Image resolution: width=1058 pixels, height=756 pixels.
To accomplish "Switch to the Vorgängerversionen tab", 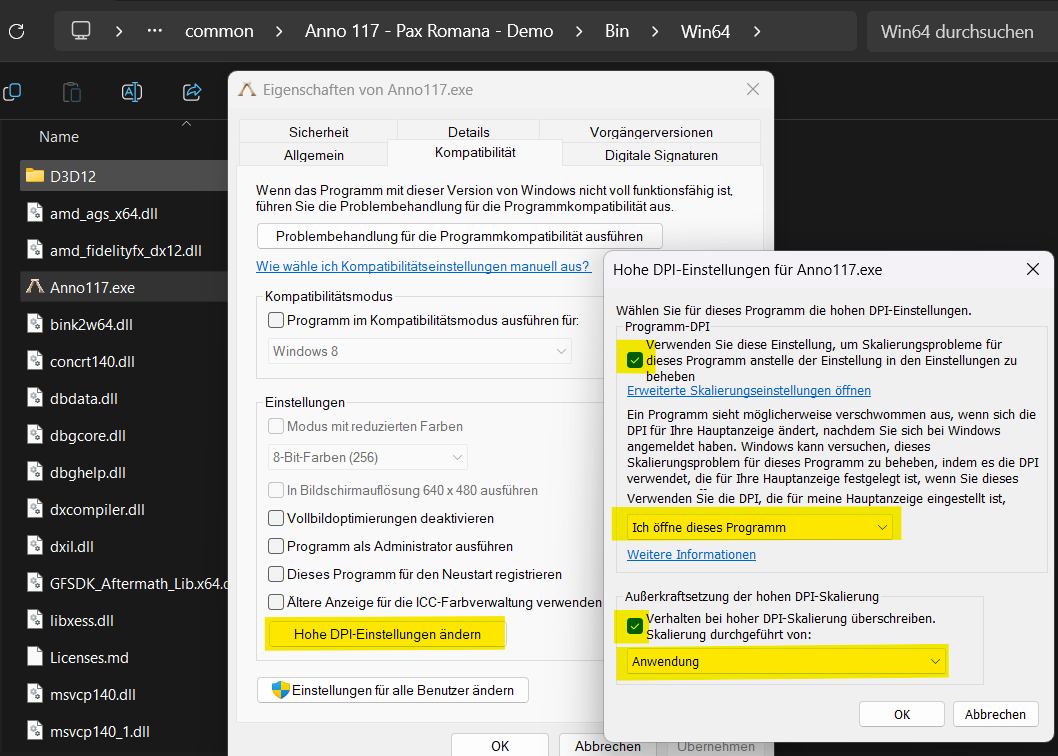I will tap(650, 132).
